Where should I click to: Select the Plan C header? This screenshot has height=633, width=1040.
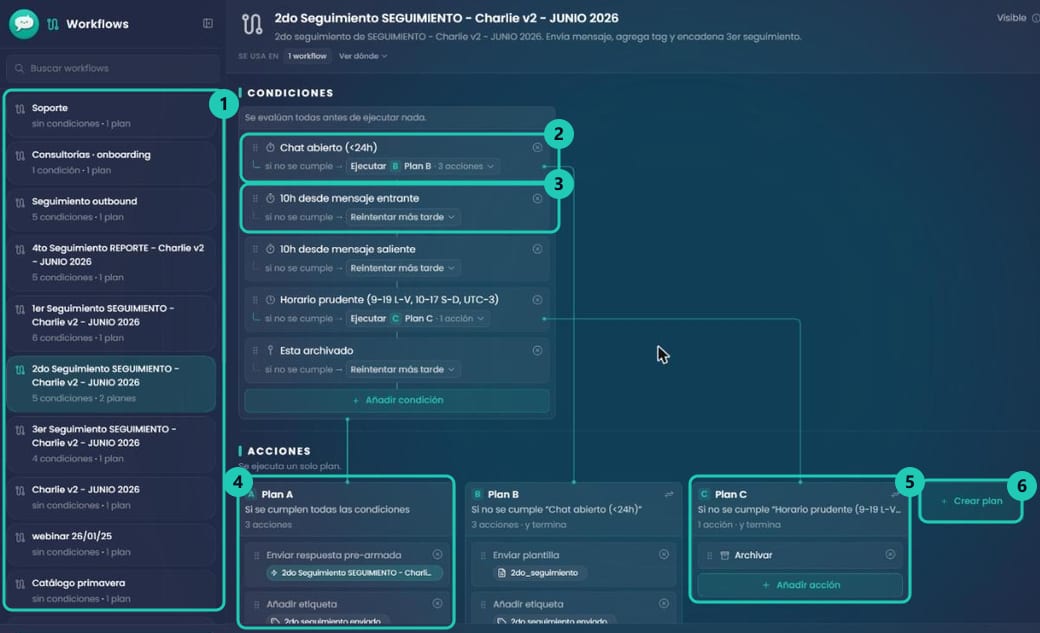799,509
